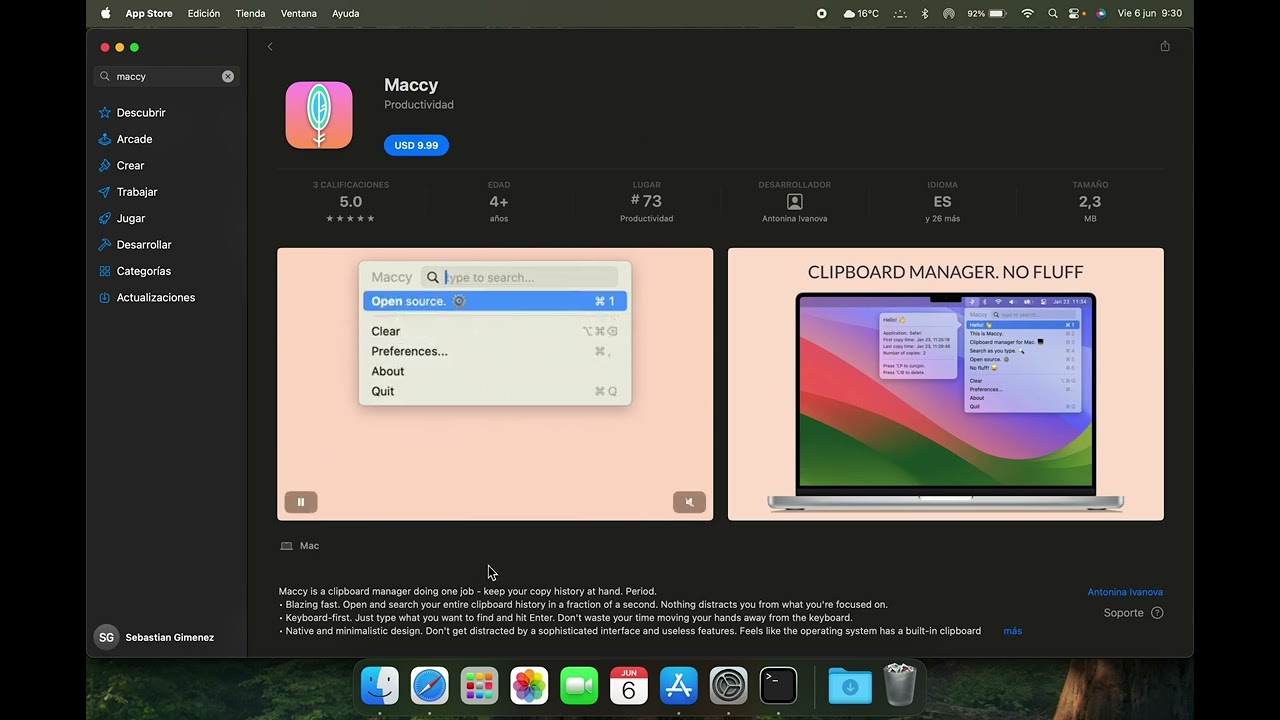Buy Maccy for USD 9.99

coord(416,145)
